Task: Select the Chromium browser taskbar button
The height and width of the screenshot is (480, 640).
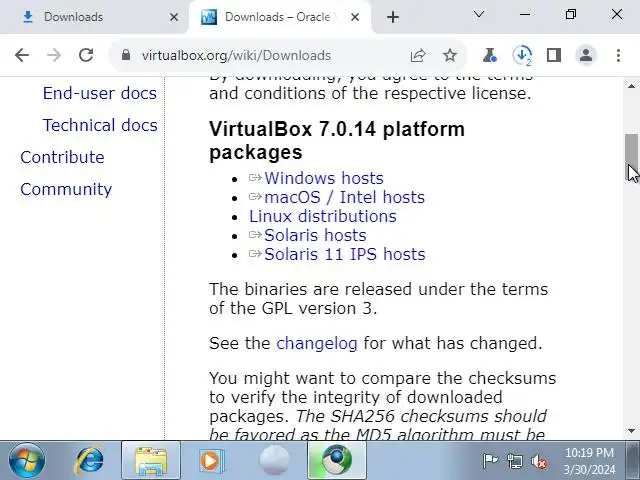Action: coord(337,460)
